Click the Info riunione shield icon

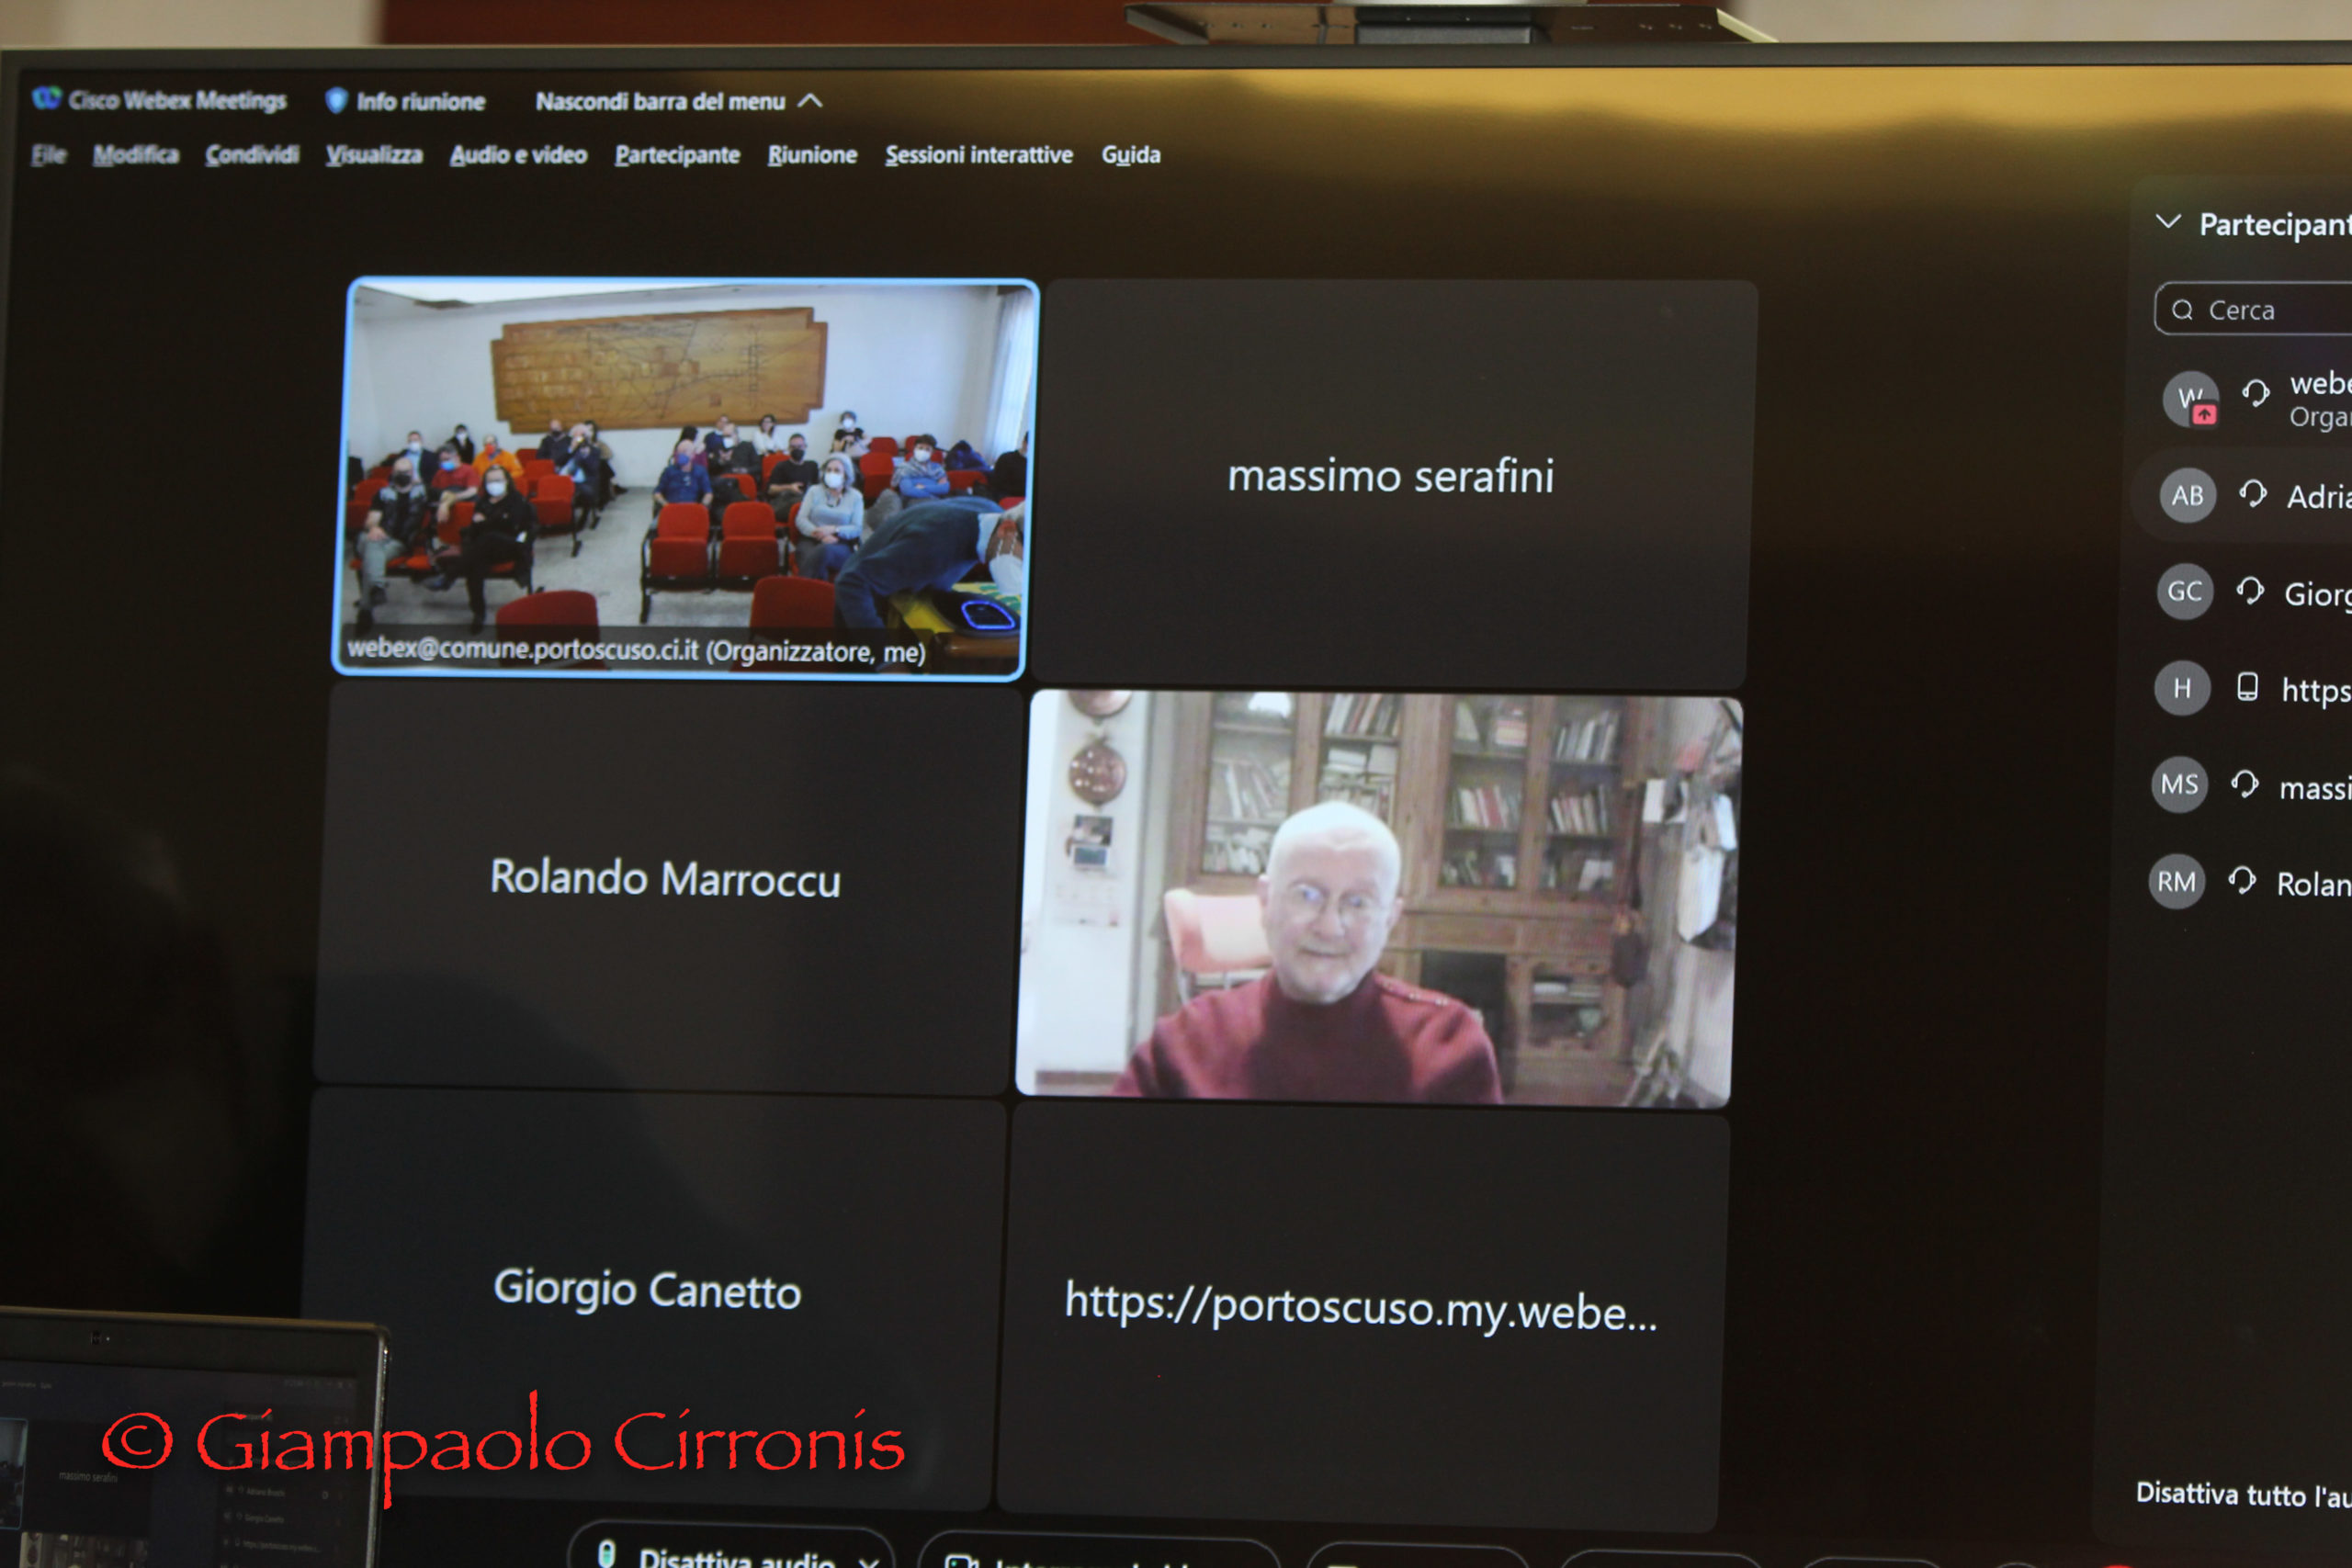tap(336, 100)
